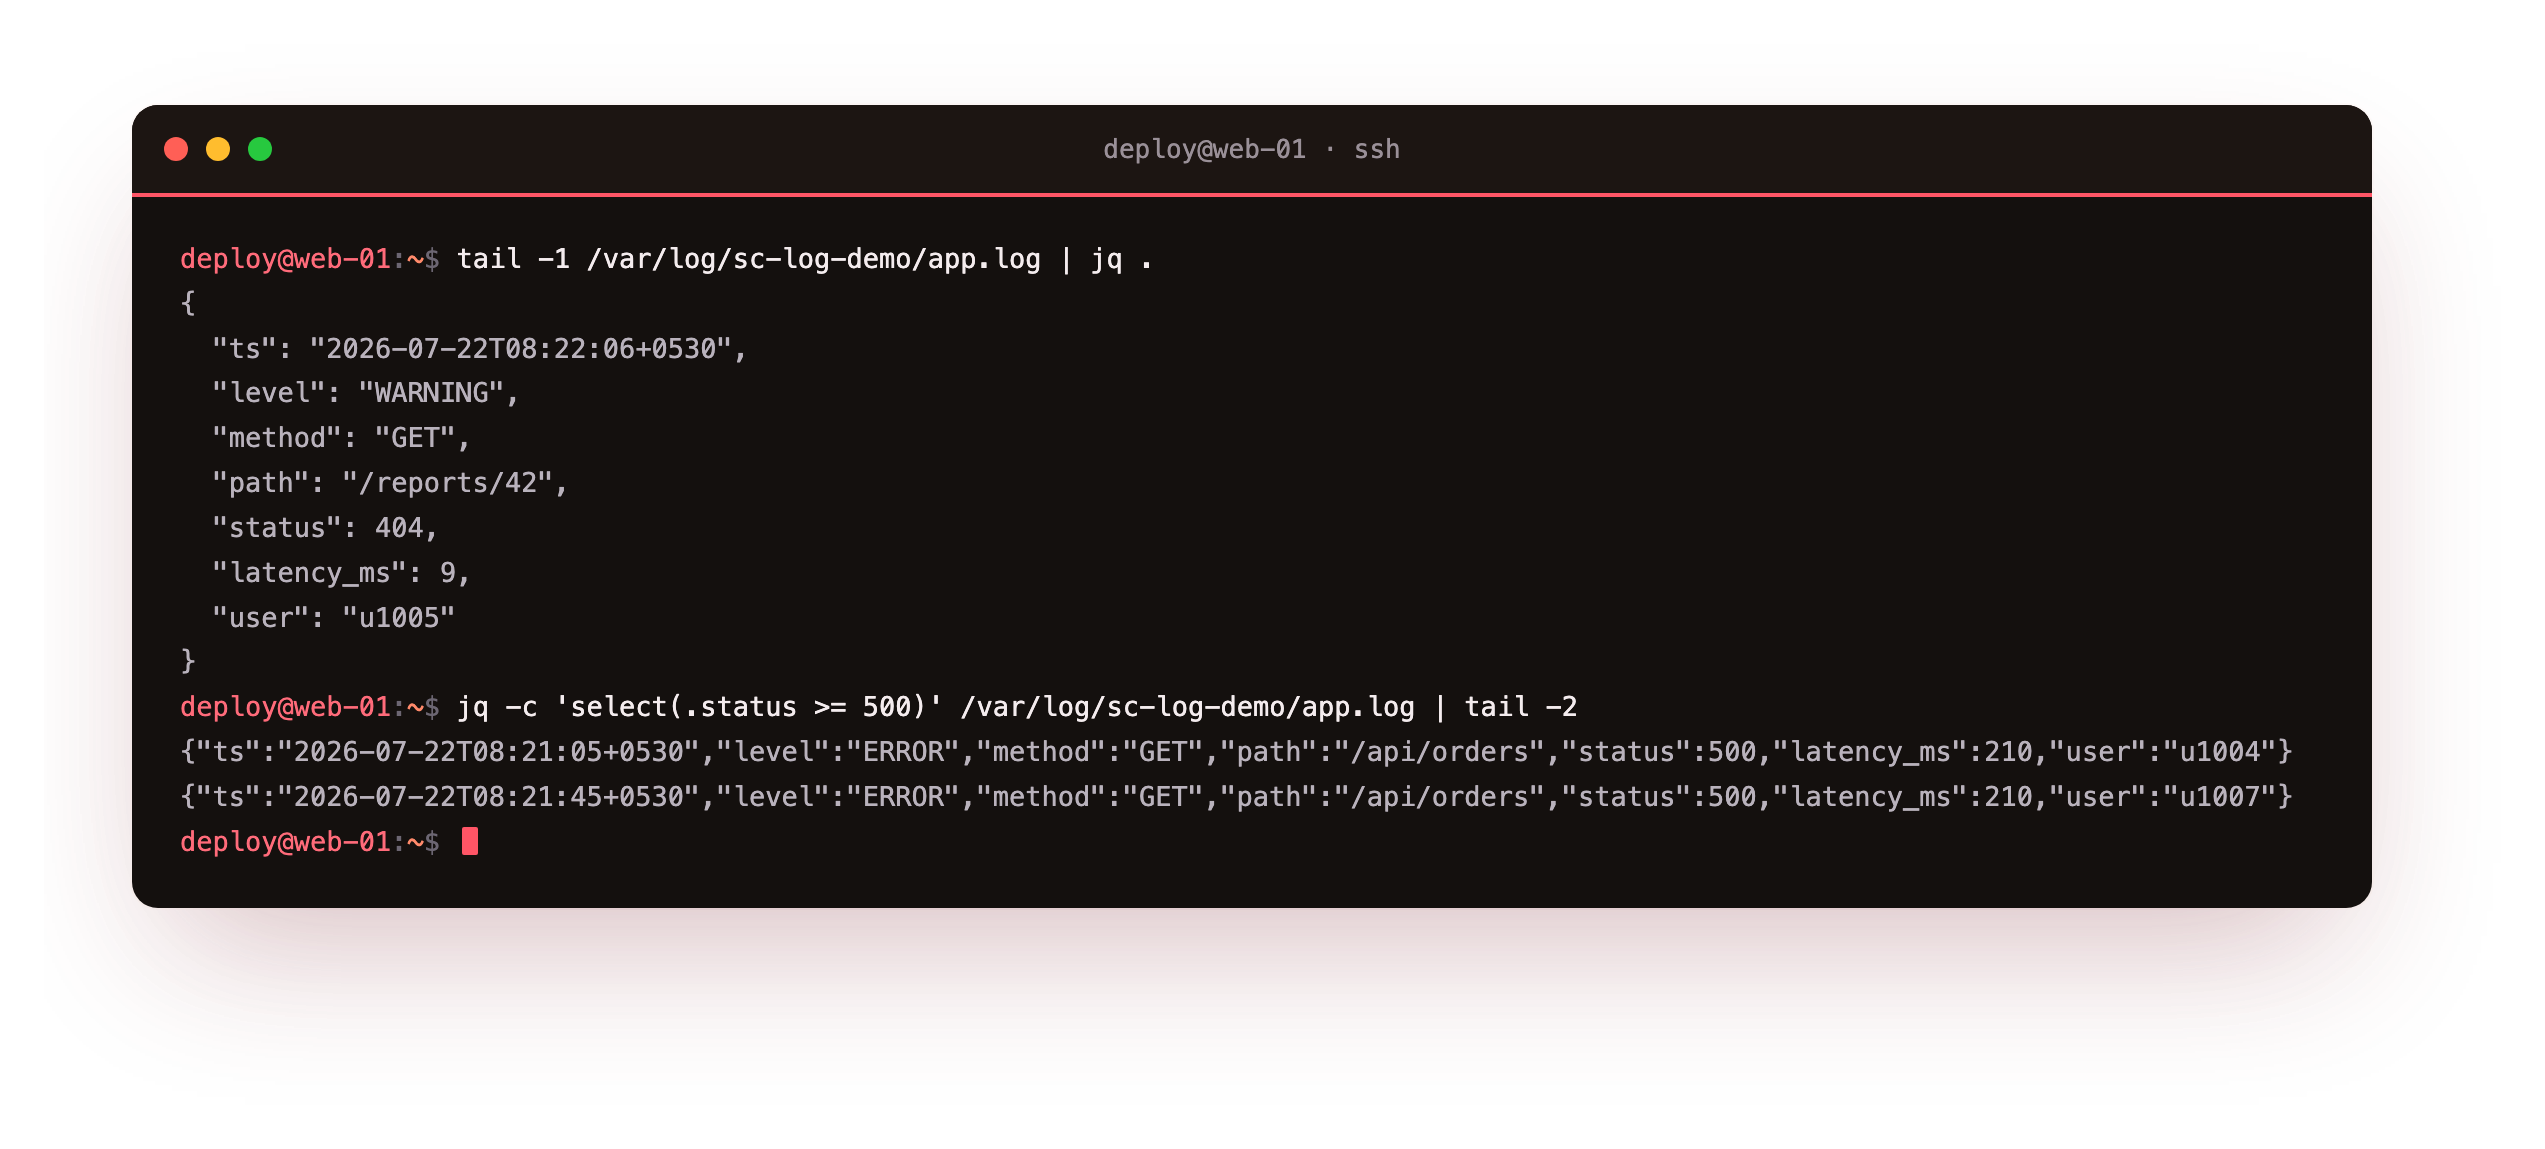Click the line '"method": "GET"' in pretty JSON
This screenshot has width=2545, height=1149.
(x=341, y=438)
